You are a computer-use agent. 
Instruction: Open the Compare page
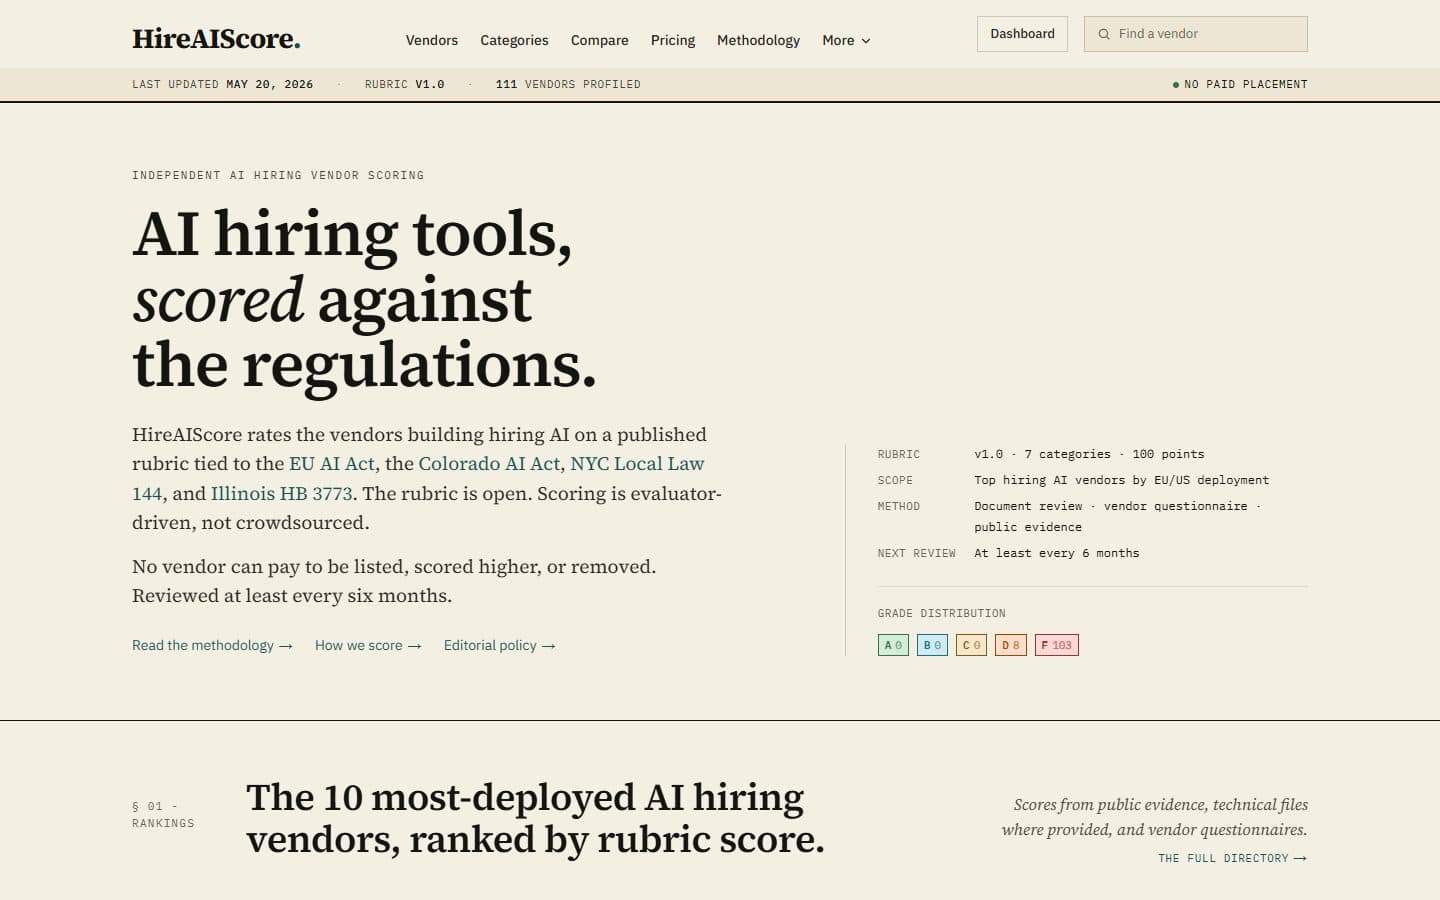click(x=600, y=40)
